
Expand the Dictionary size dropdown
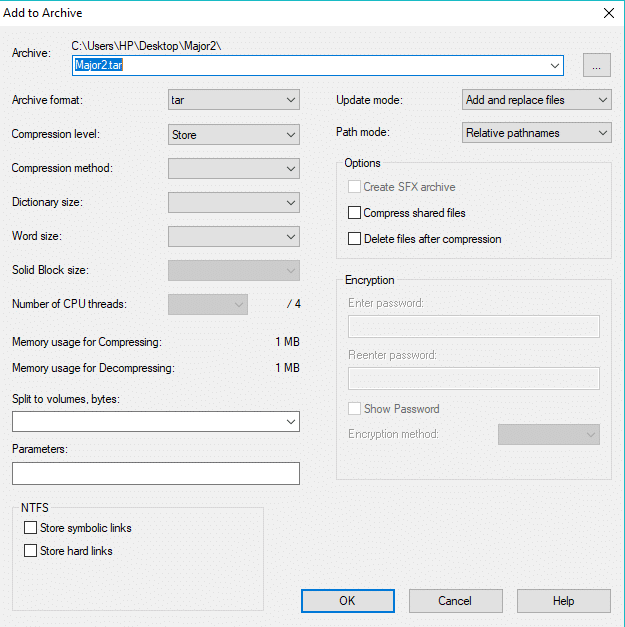point(234,203)
